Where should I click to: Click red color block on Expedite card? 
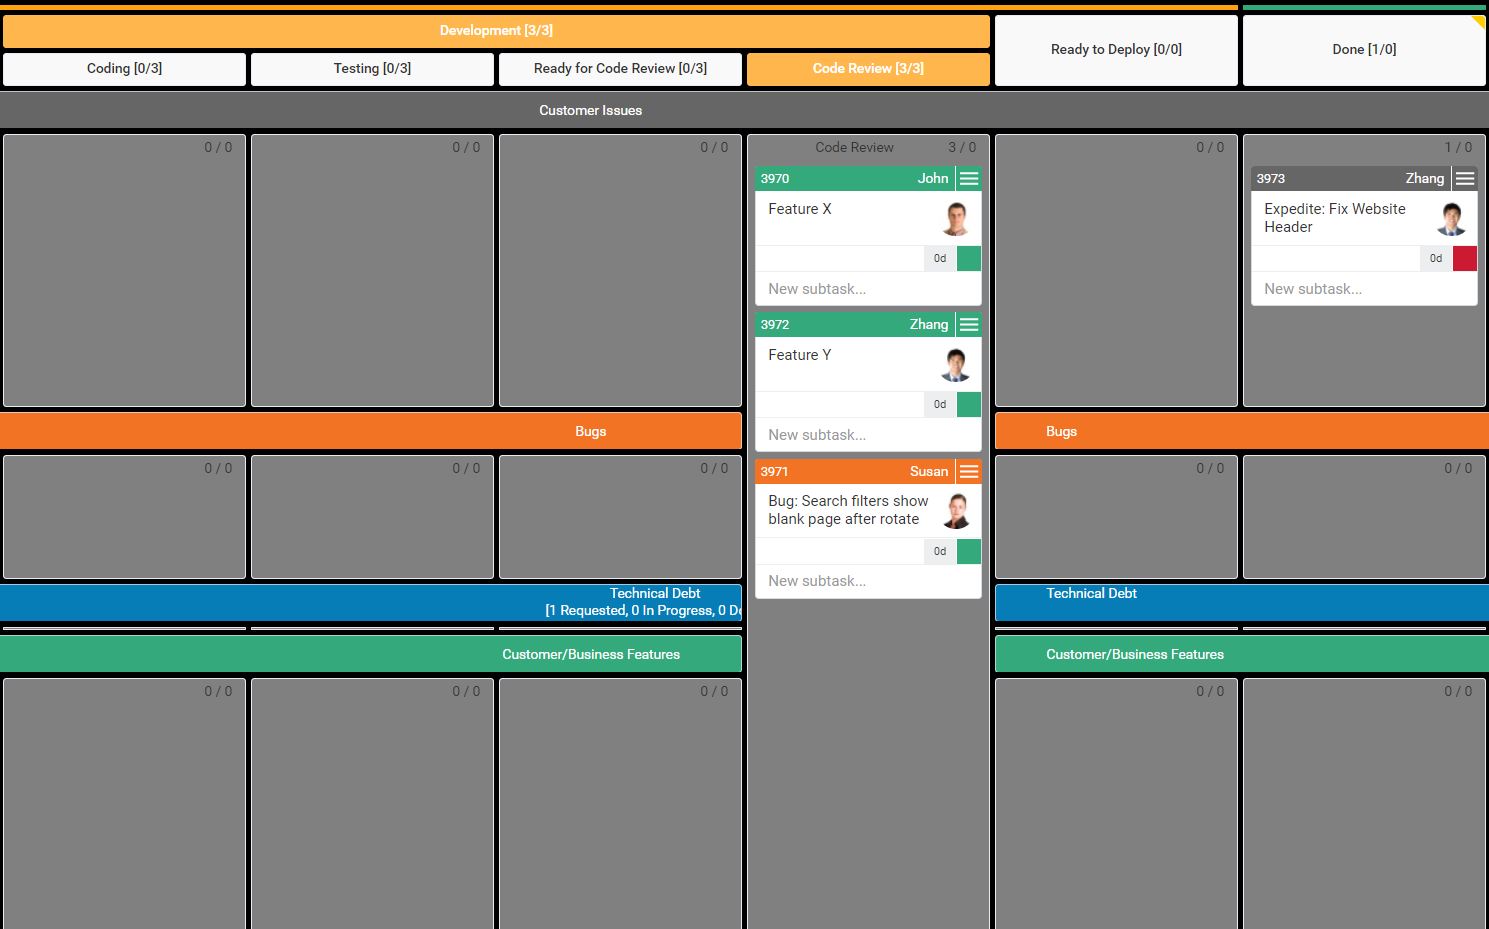1464,258
